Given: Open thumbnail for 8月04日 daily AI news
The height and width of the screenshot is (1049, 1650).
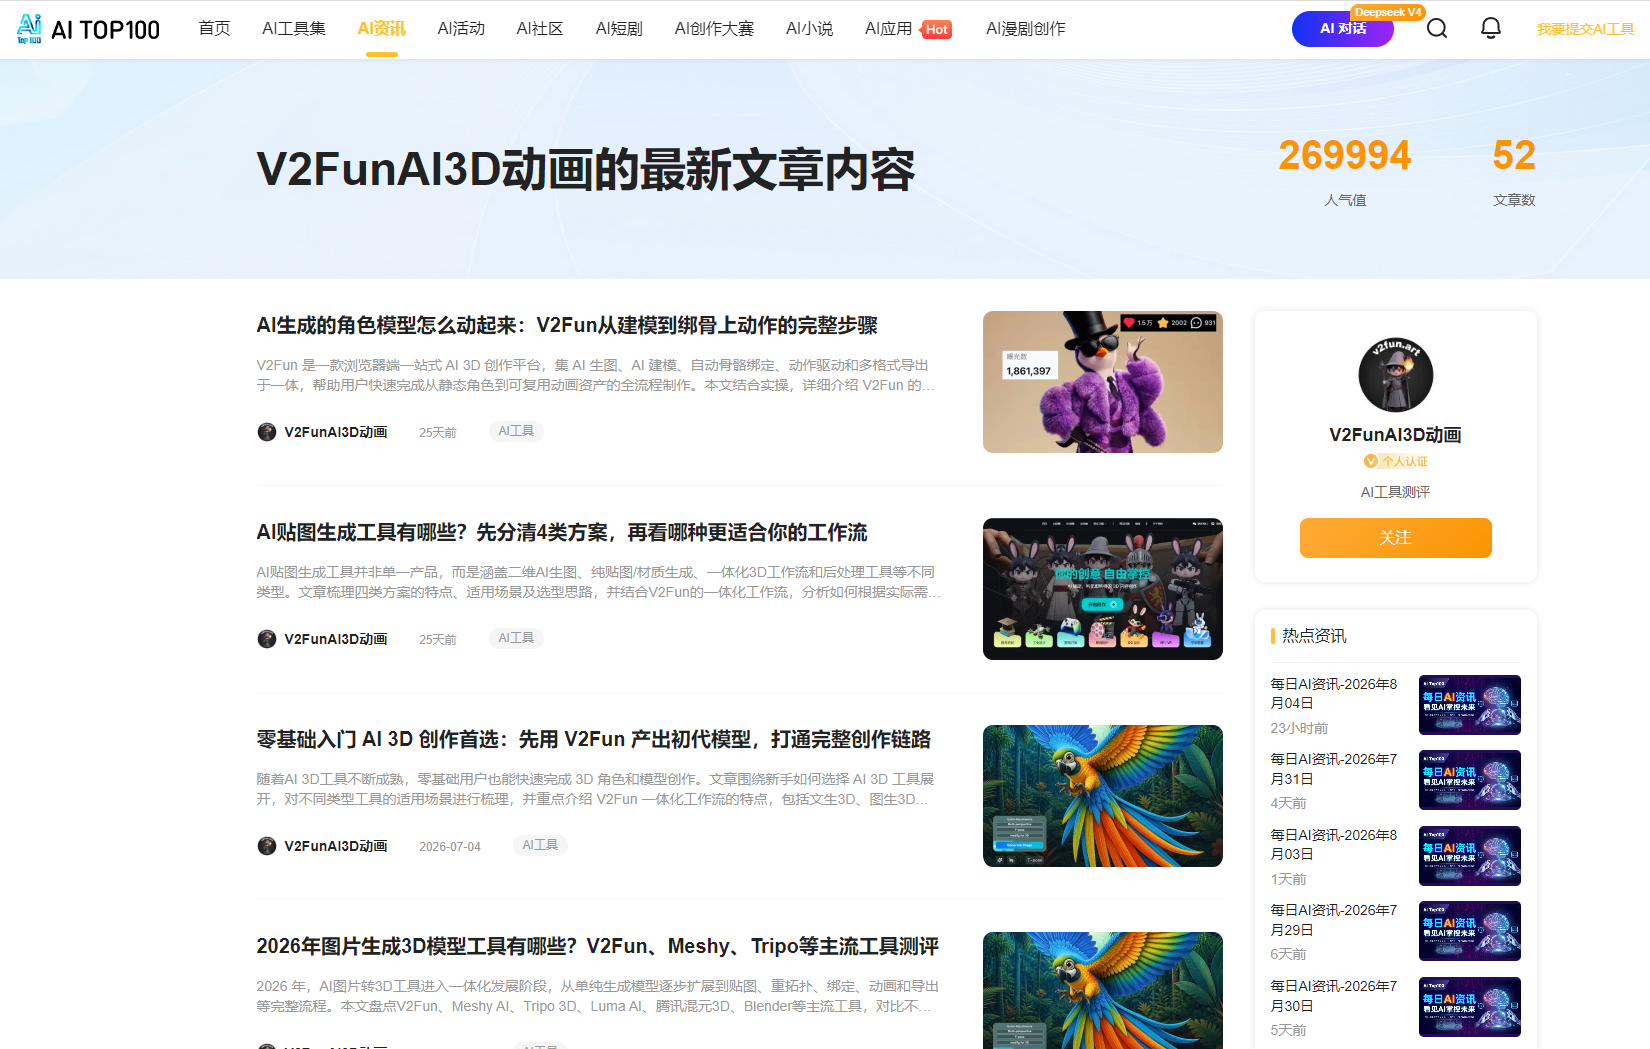Looking at the screenshot, I should 1470,705.
